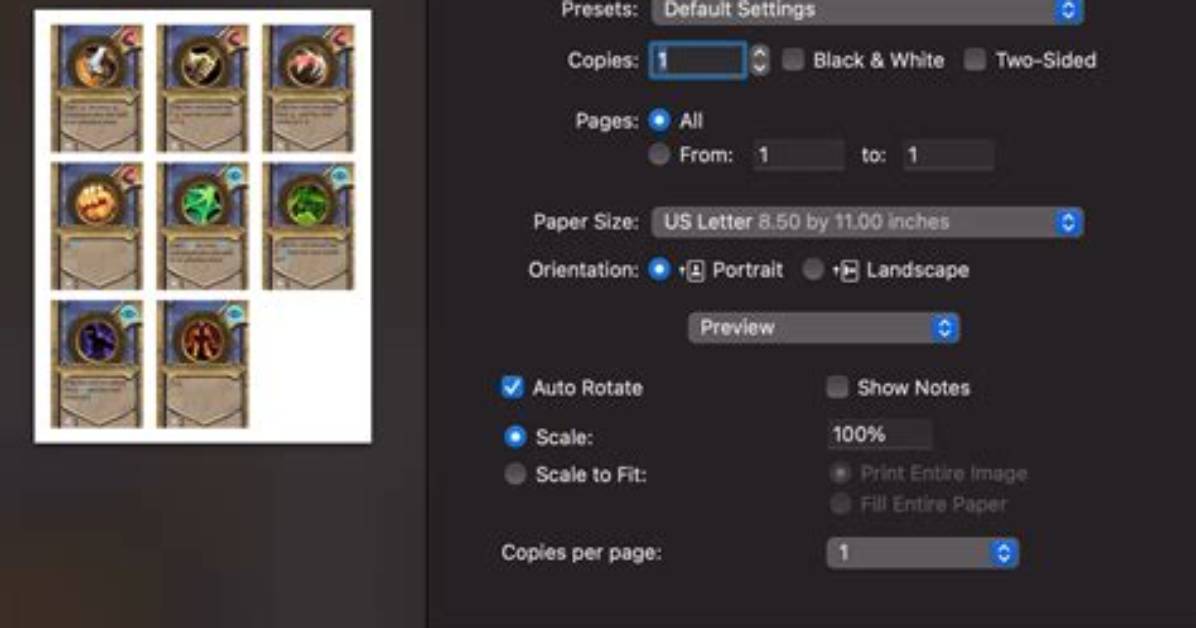Choose the Portrait orientation radio button
This screenshot has width=1196, height=628.
click(x=659, y=269)
